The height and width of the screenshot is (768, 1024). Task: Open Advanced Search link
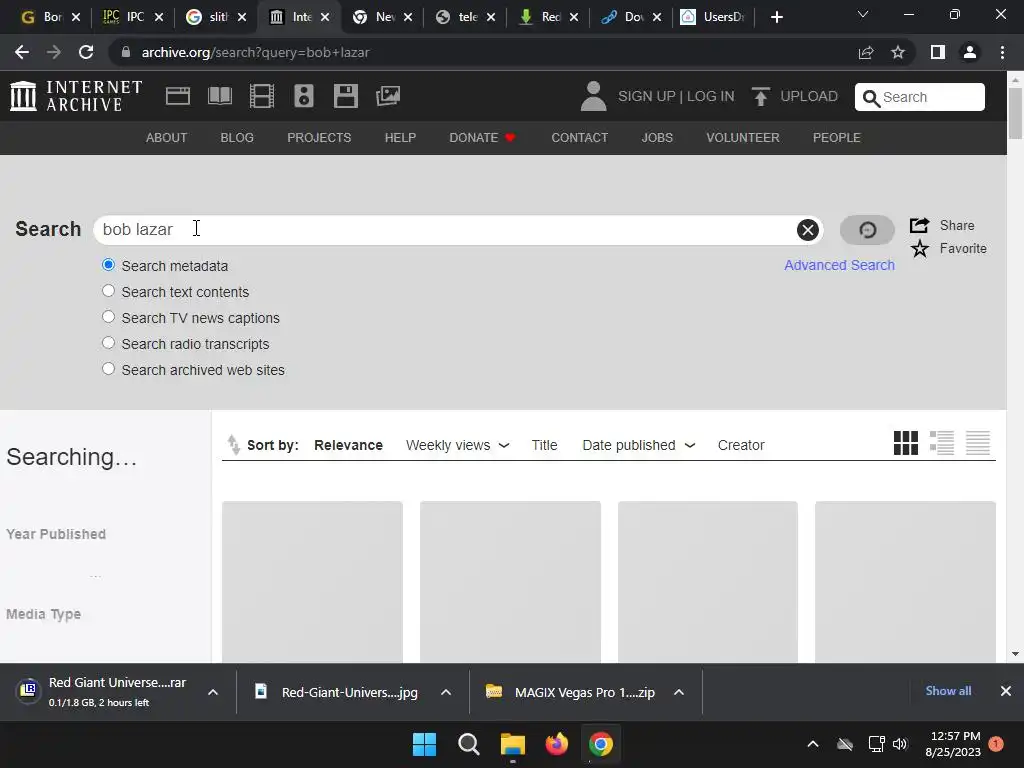coord(839,265)
